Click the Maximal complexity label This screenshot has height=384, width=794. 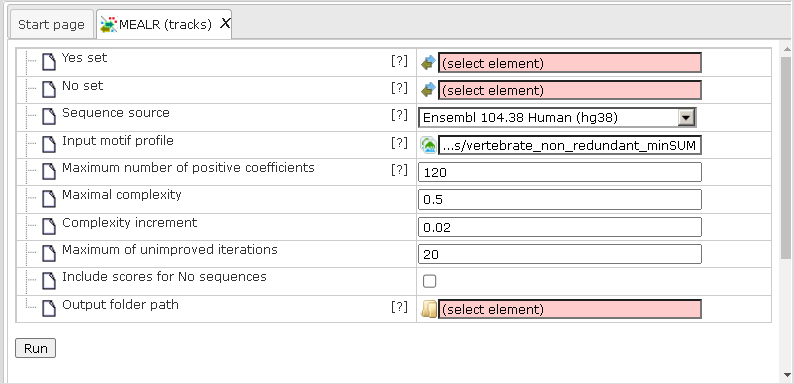click(x=122, y=195)
